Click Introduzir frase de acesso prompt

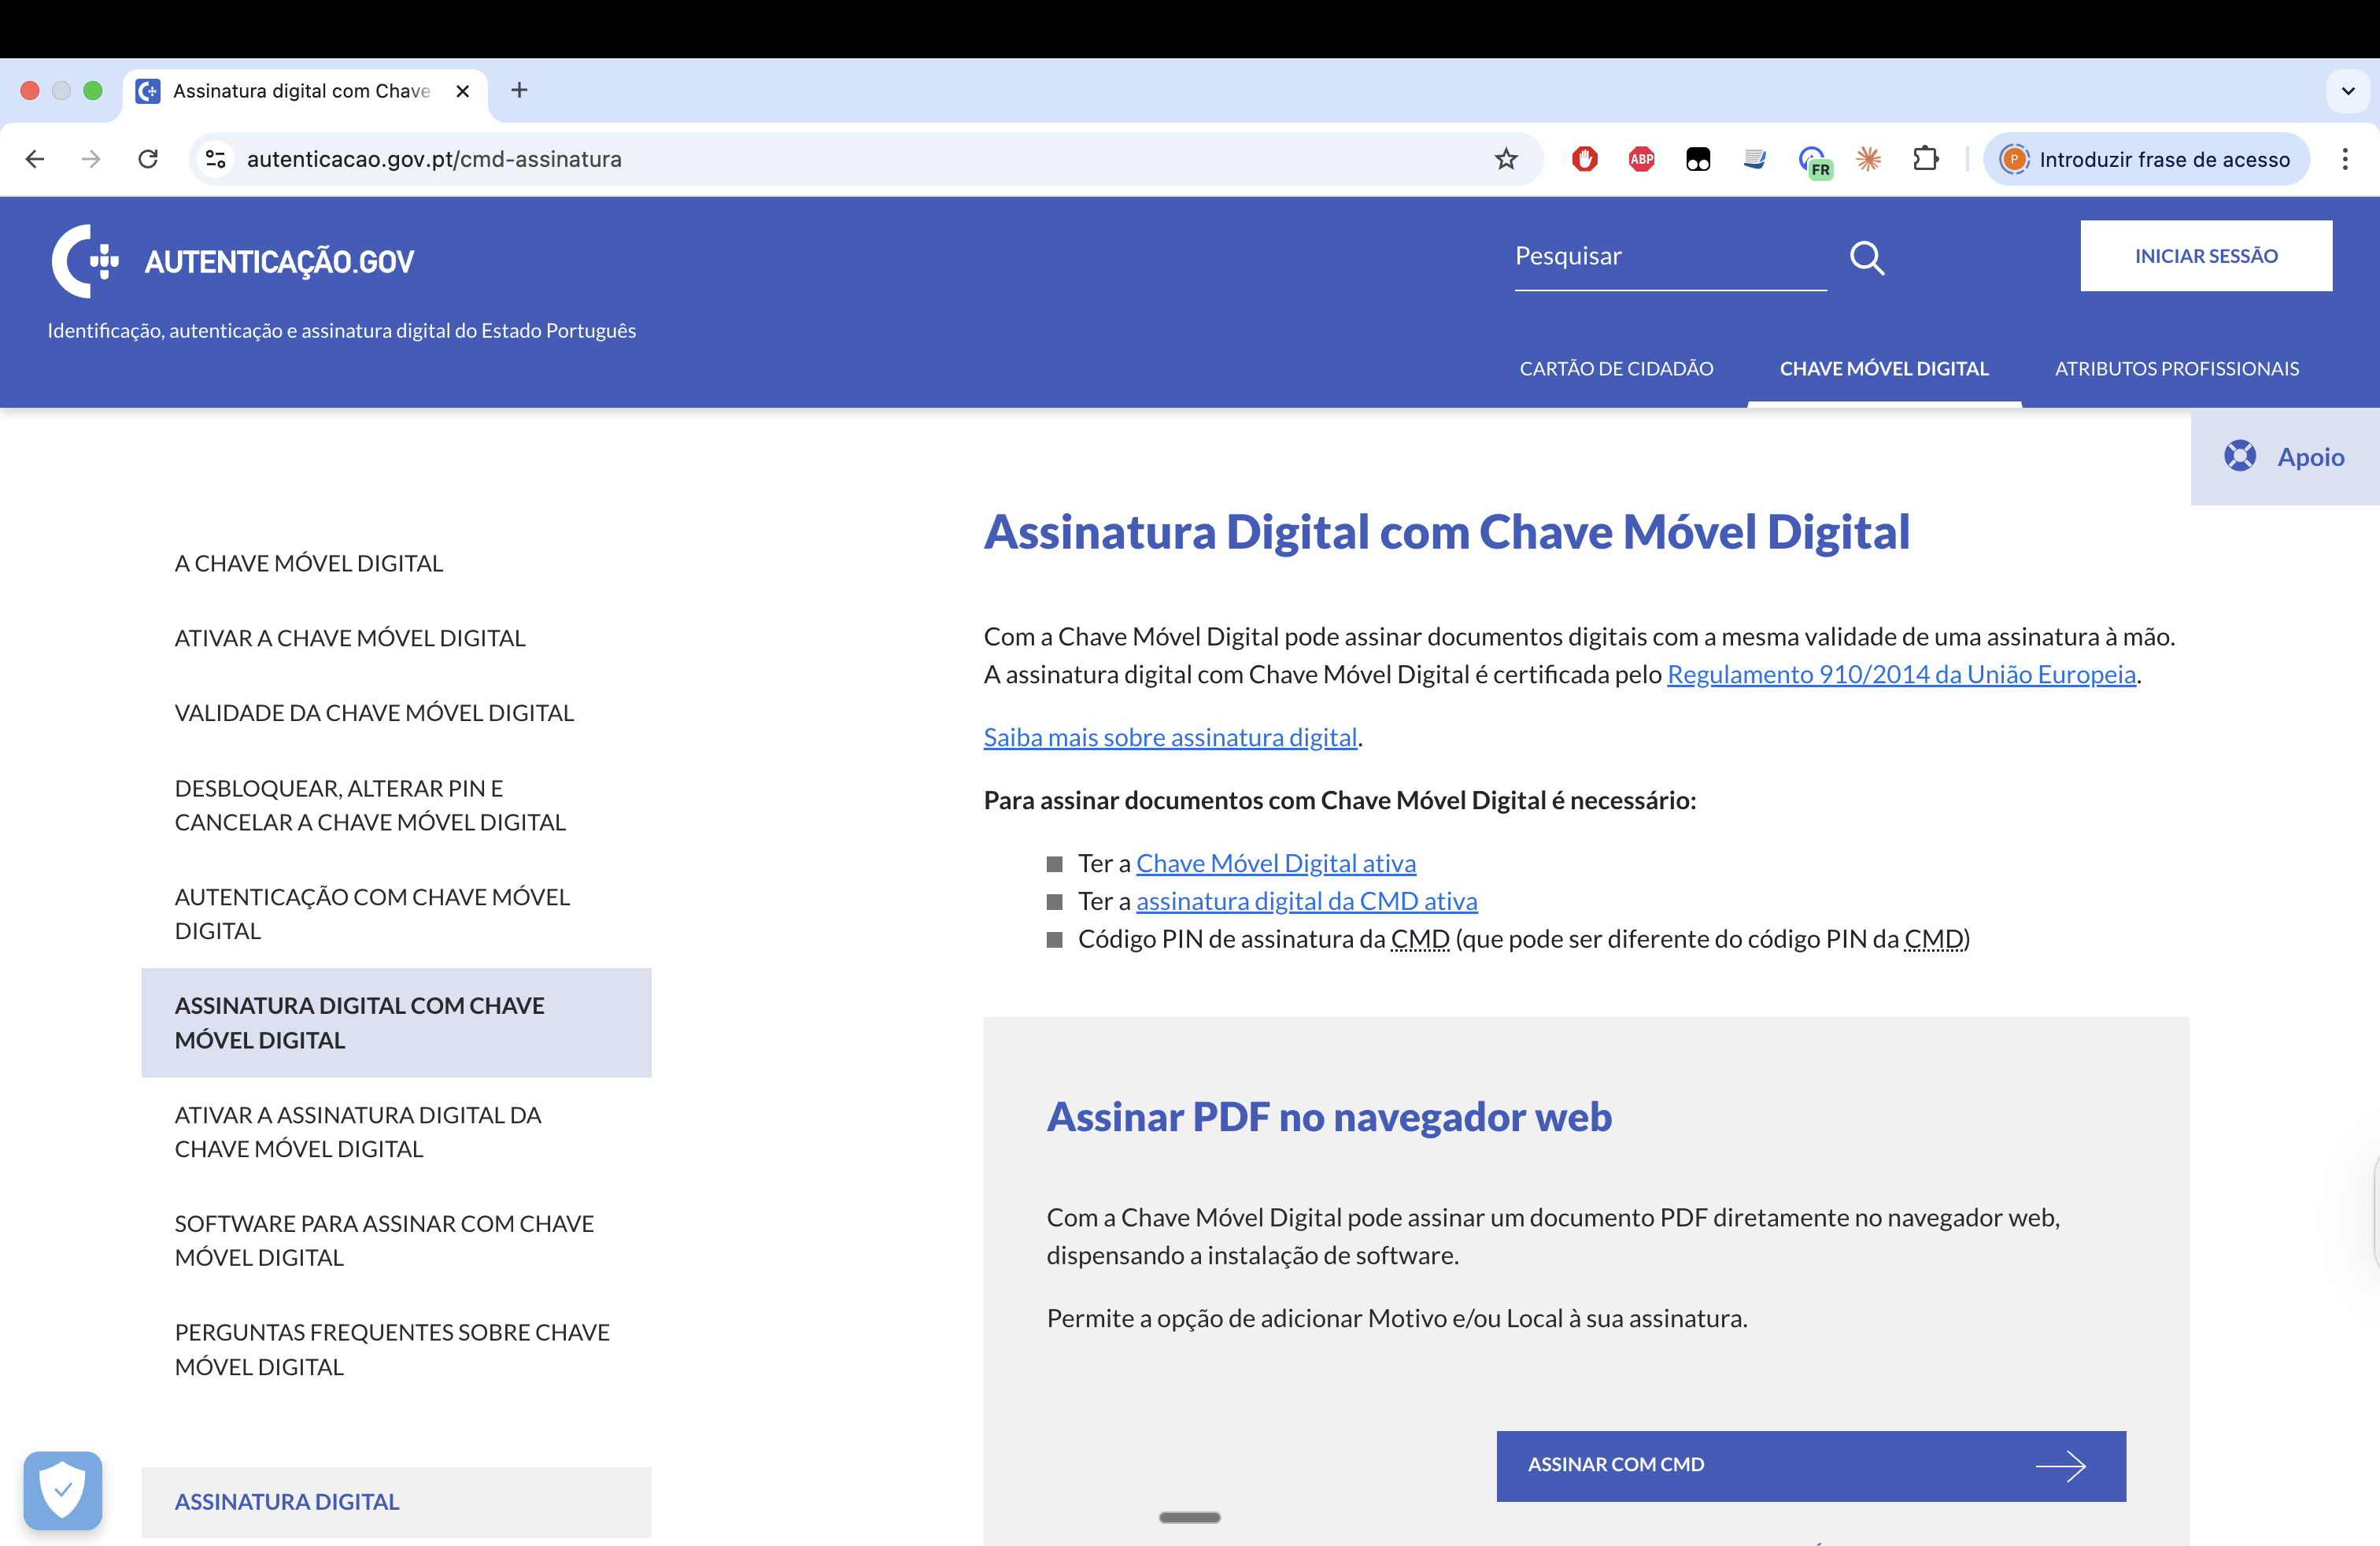2146,158
